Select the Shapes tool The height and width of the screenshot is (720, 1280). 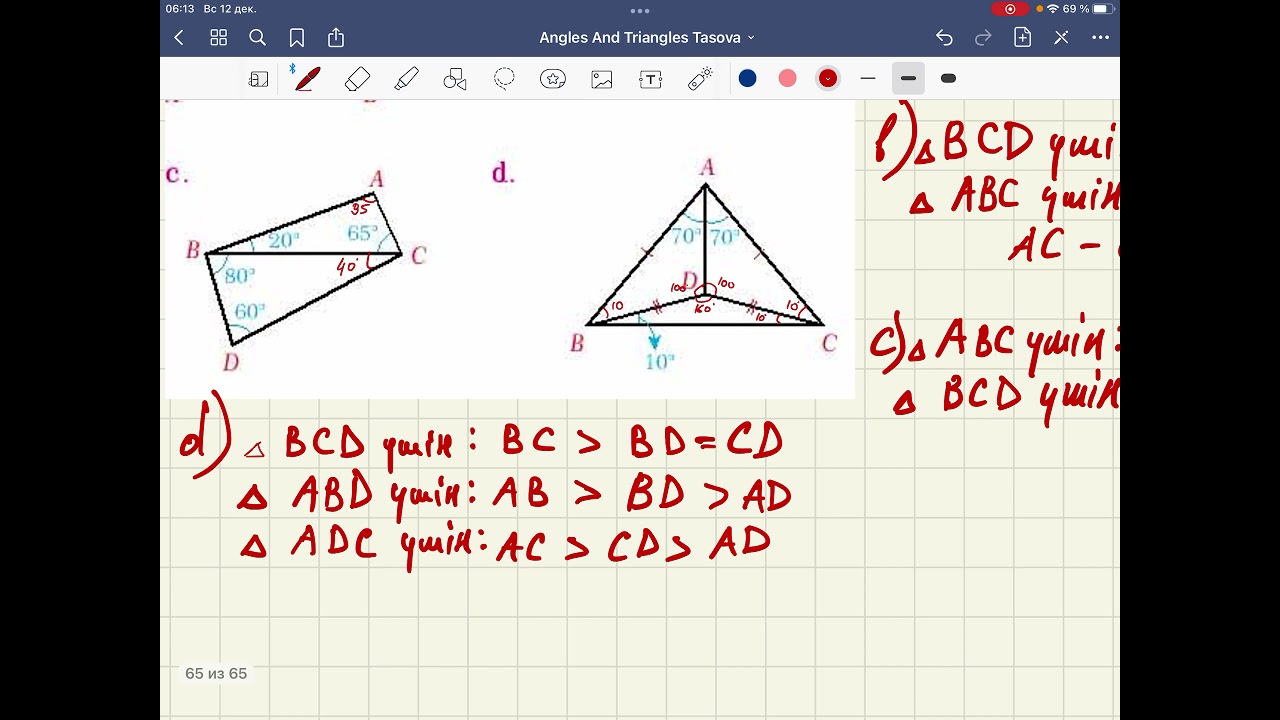[x=455, y=79]
